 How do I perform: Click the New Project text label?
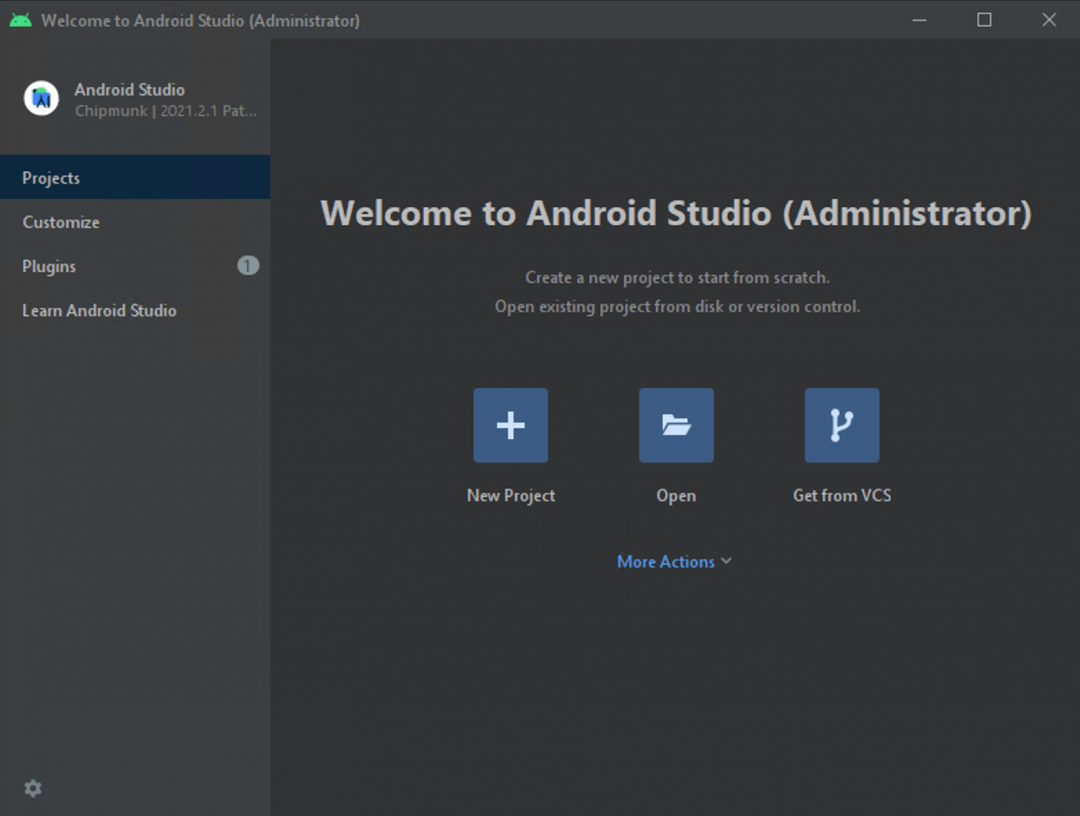(x=510, y=495)
